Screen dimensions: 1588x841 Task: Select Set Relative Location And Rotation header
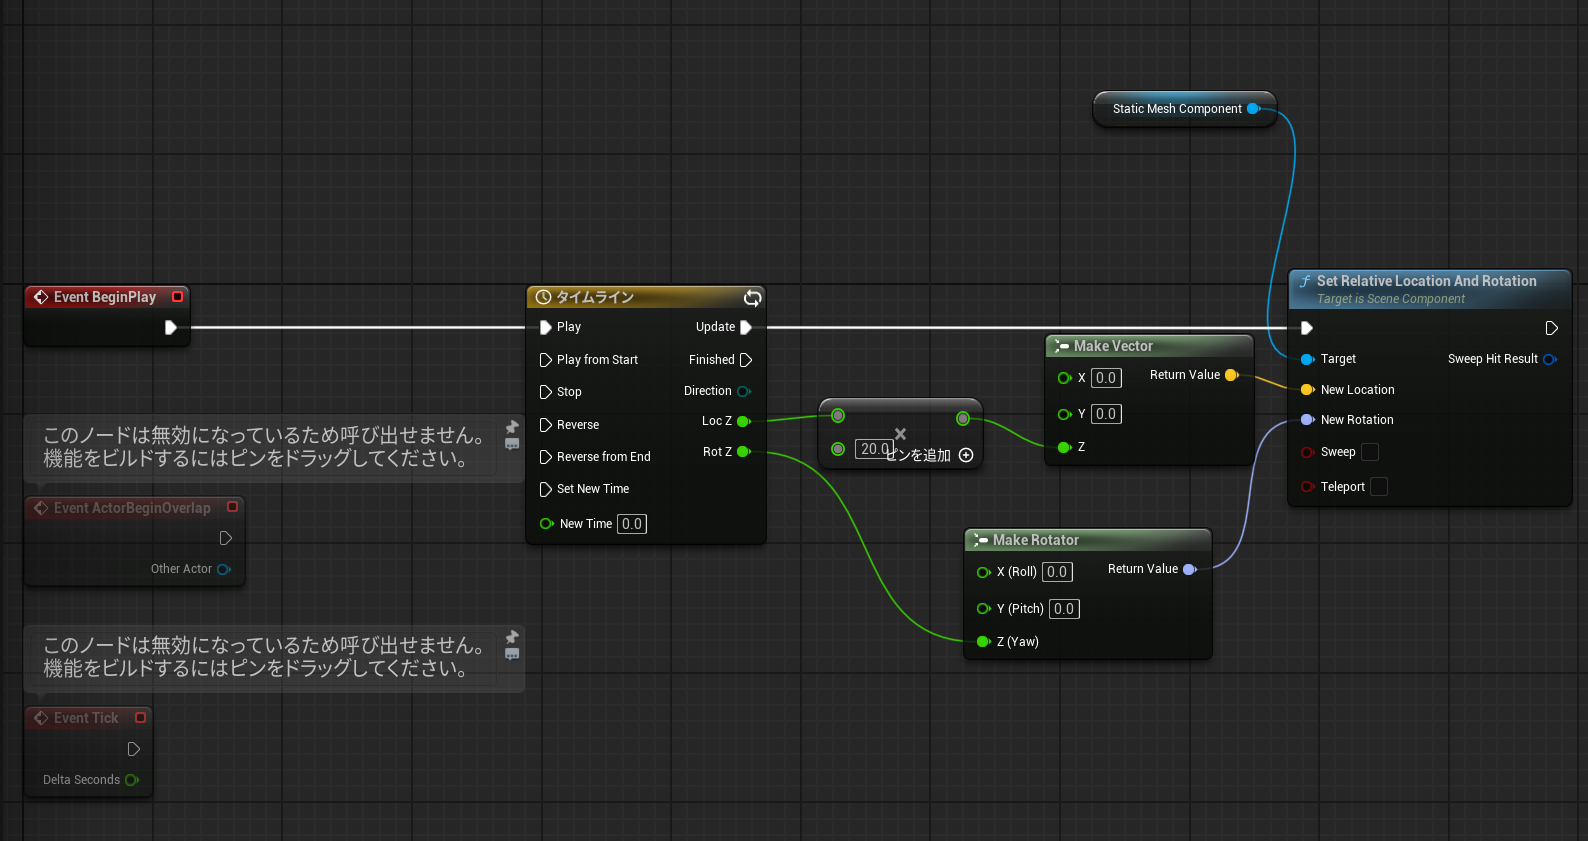[1430, 289]
